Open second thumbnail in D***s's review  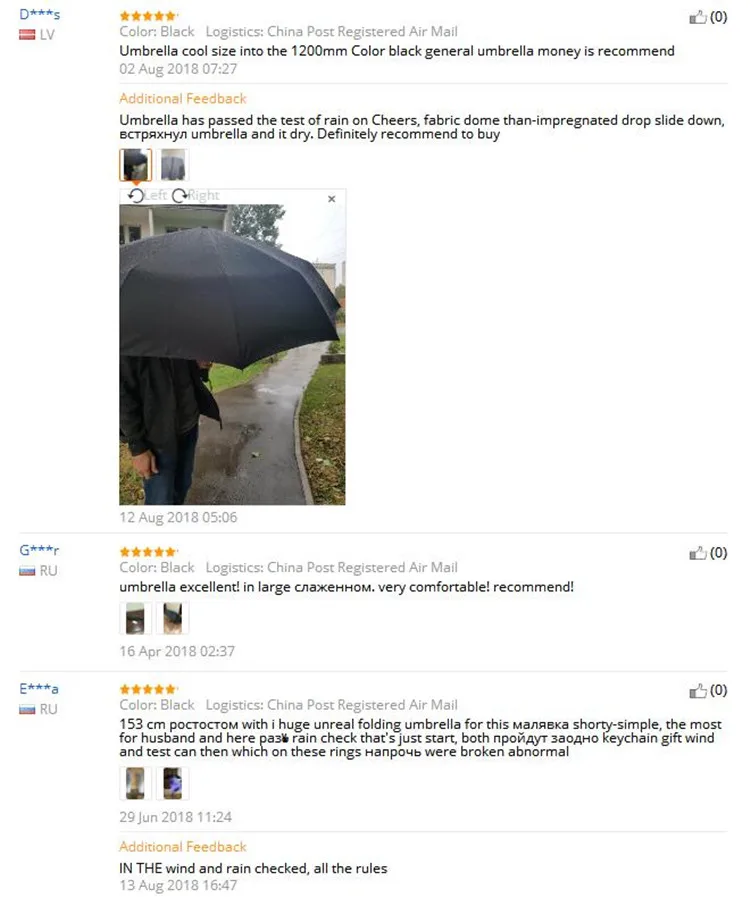[173, 165]
